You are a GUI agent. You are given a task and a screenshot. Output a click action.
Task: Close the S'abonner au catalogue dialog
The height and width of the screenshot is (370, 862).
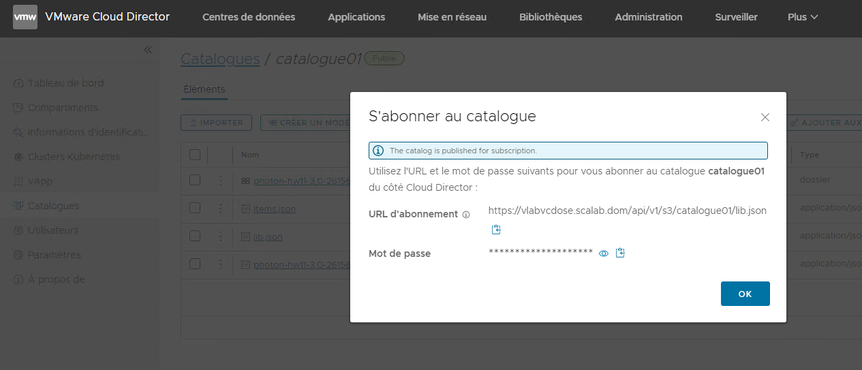(x=765, y=117)
